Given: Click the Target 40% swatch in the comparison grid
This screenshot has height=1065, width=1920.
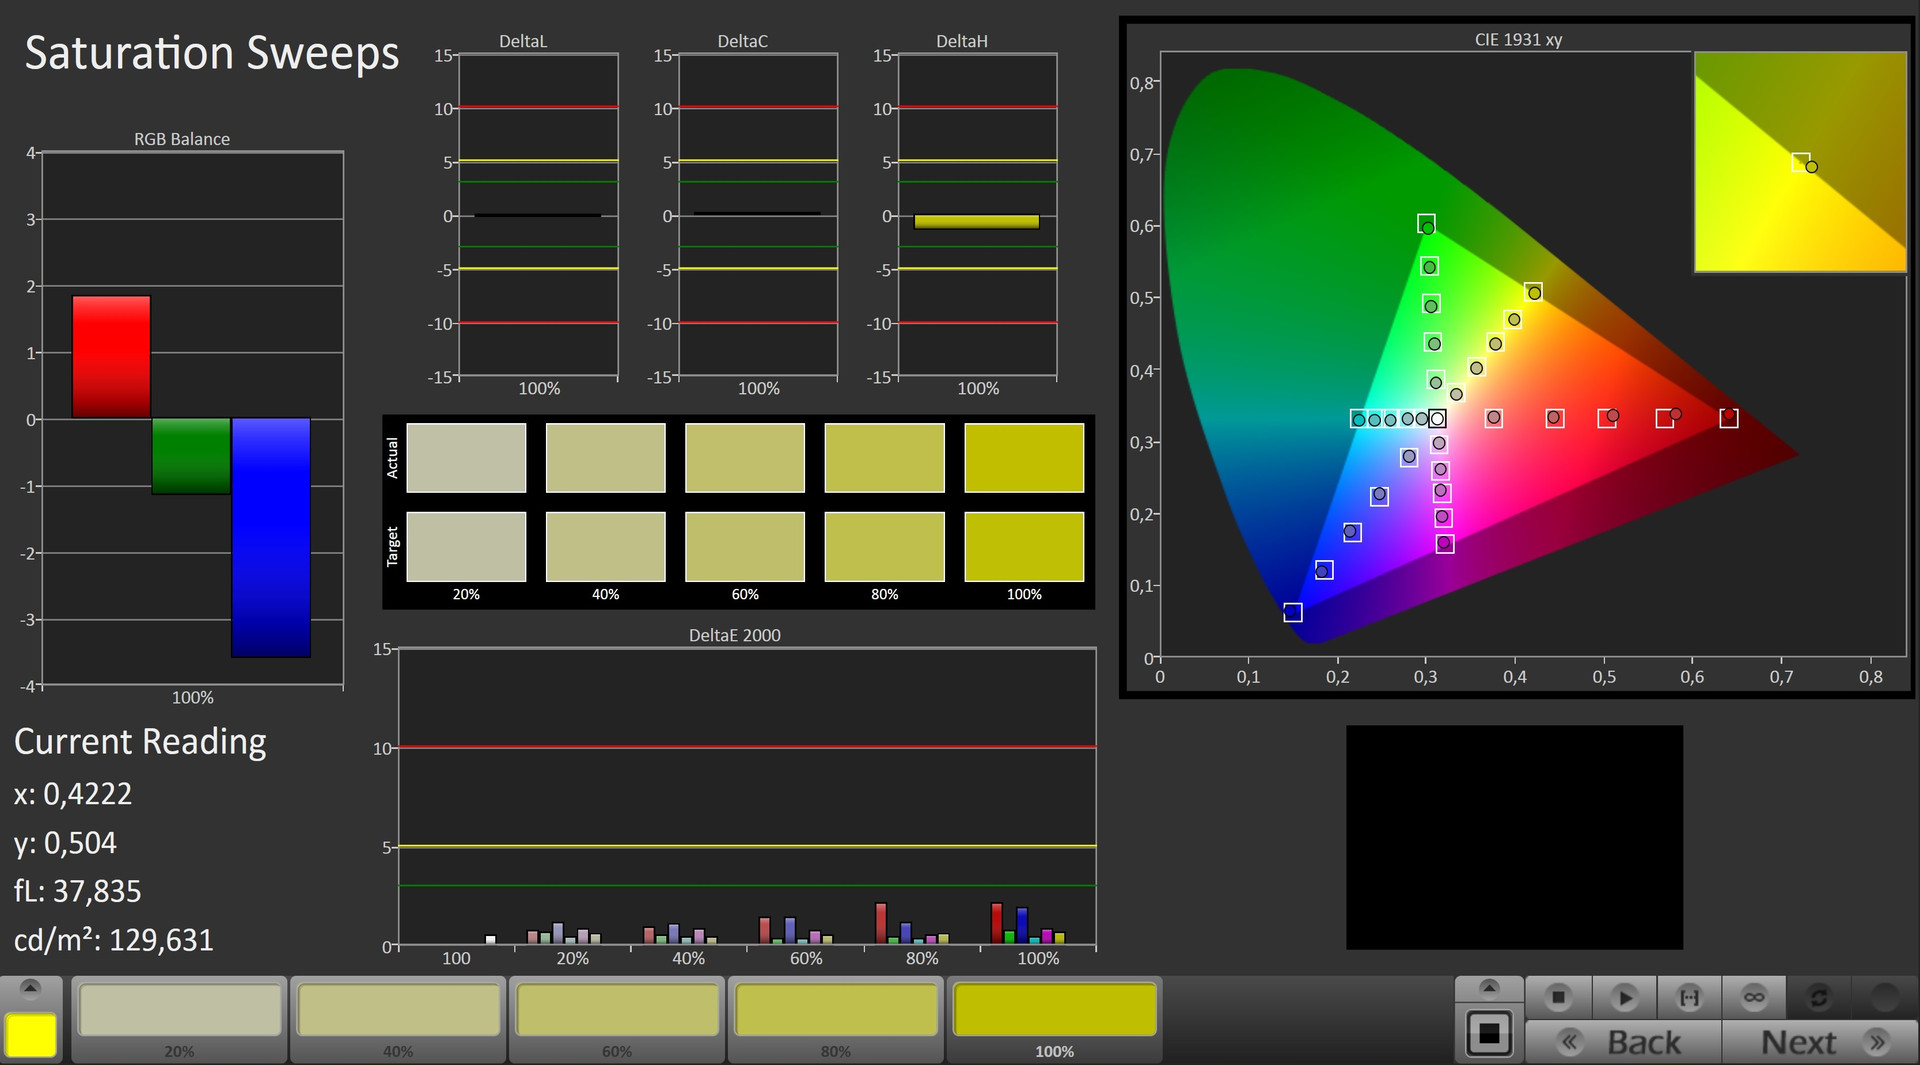Looking at the screenshot, I should (606, 547).
